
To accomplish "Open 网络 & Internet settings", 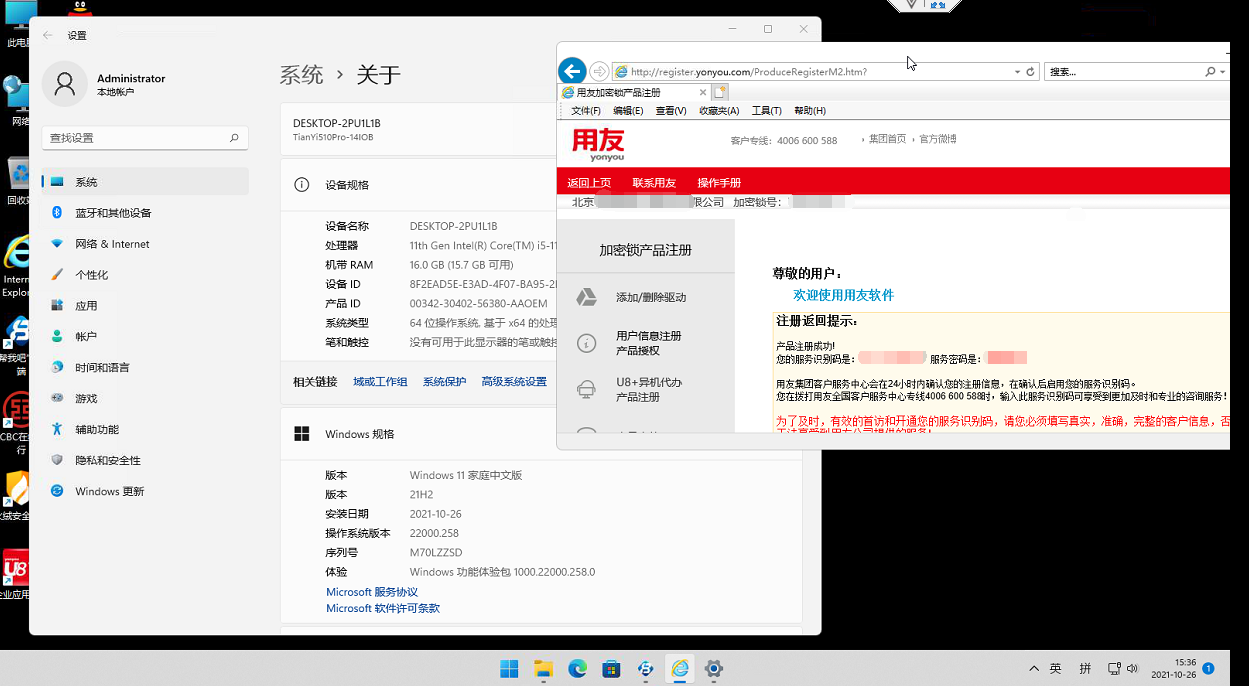I will click(145, 244).
